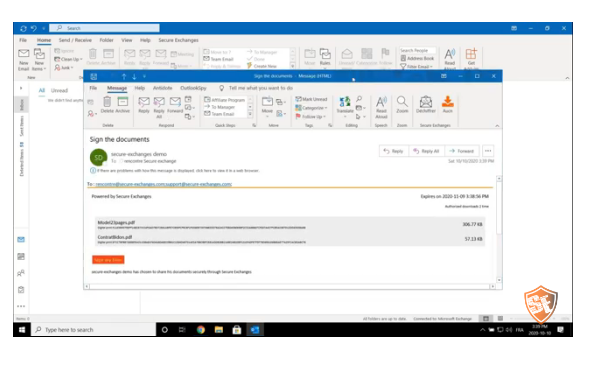Click Undo in the Outlook quick access toolbar
This screenshot has height=373, width=589.
point(34,29)
